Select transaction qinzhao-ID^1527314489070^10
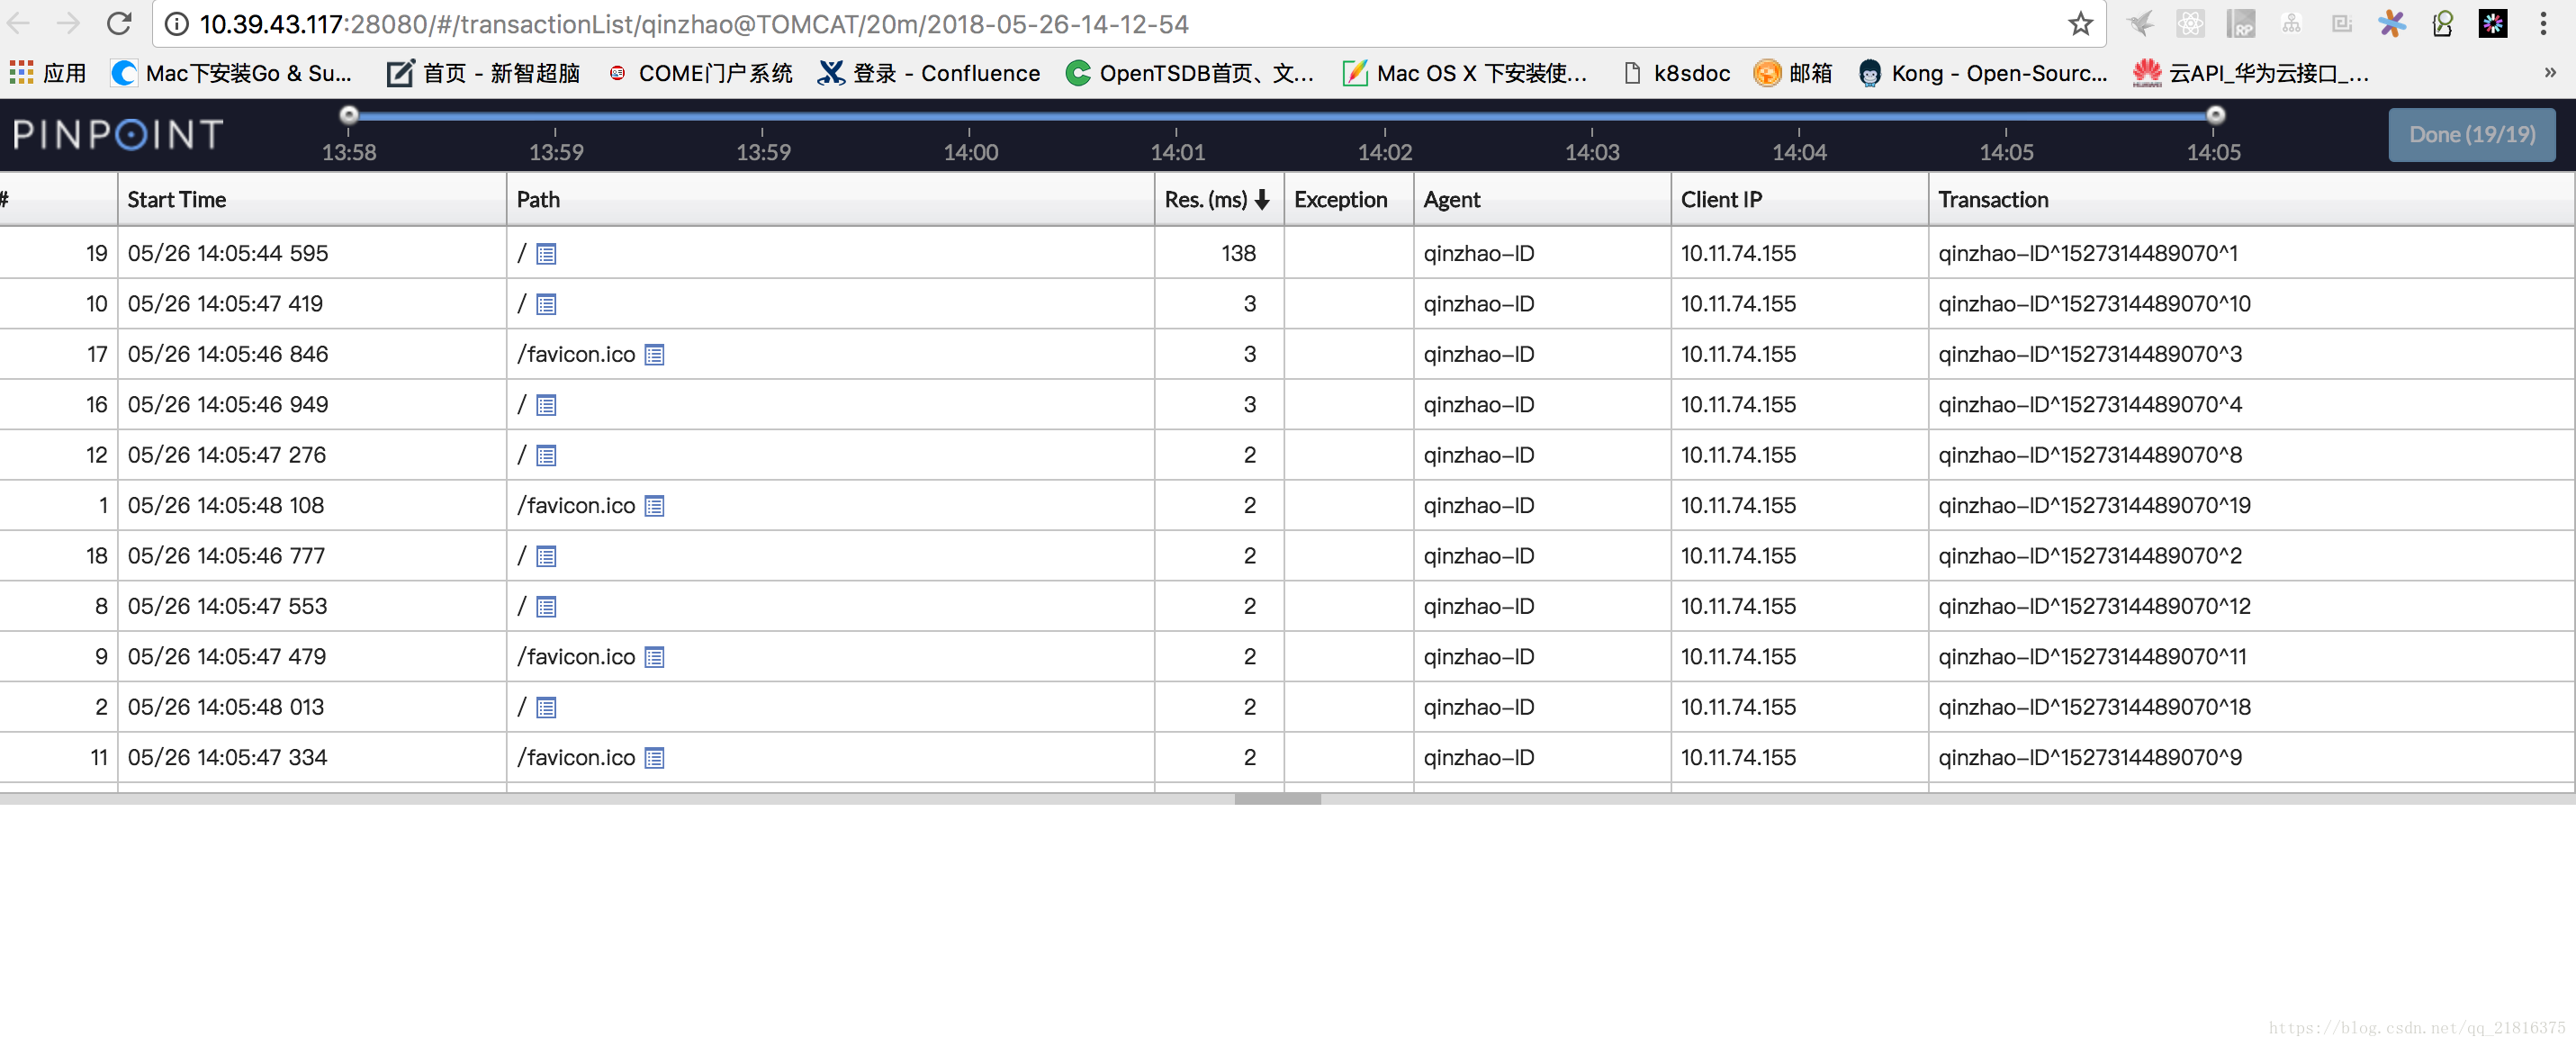The image size is (2576, 1046). pos(2094,304)
